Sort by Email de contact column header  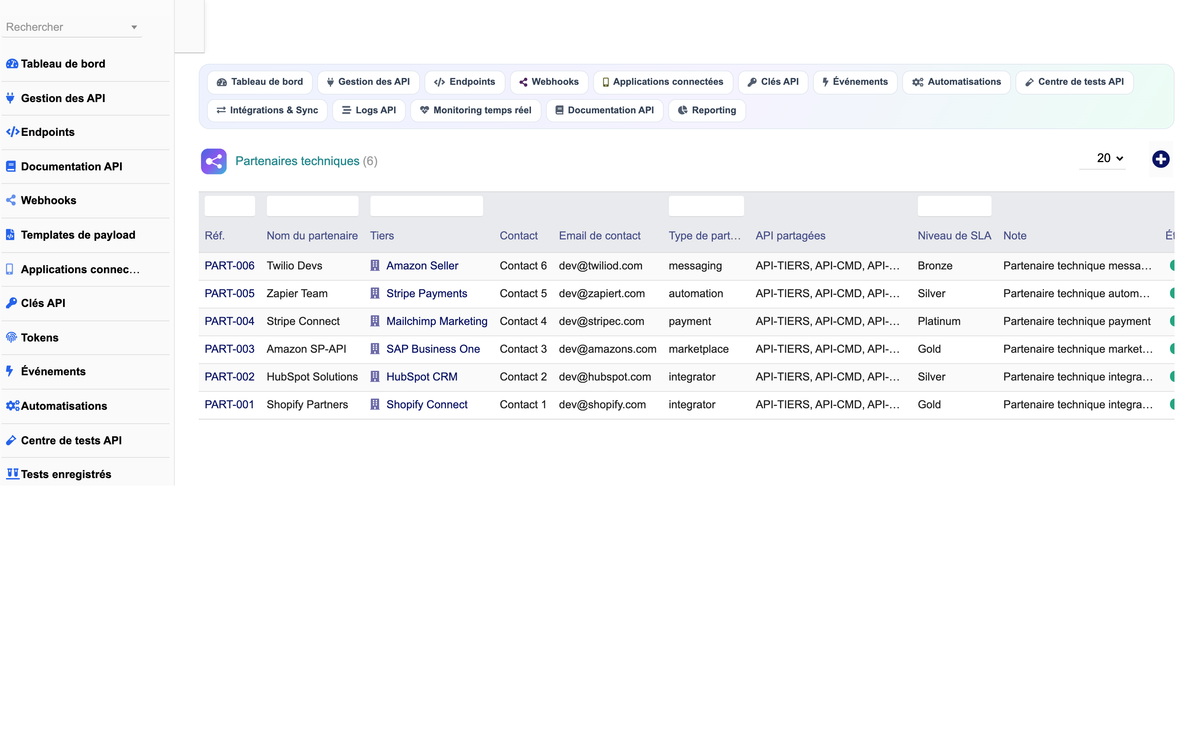600,236
